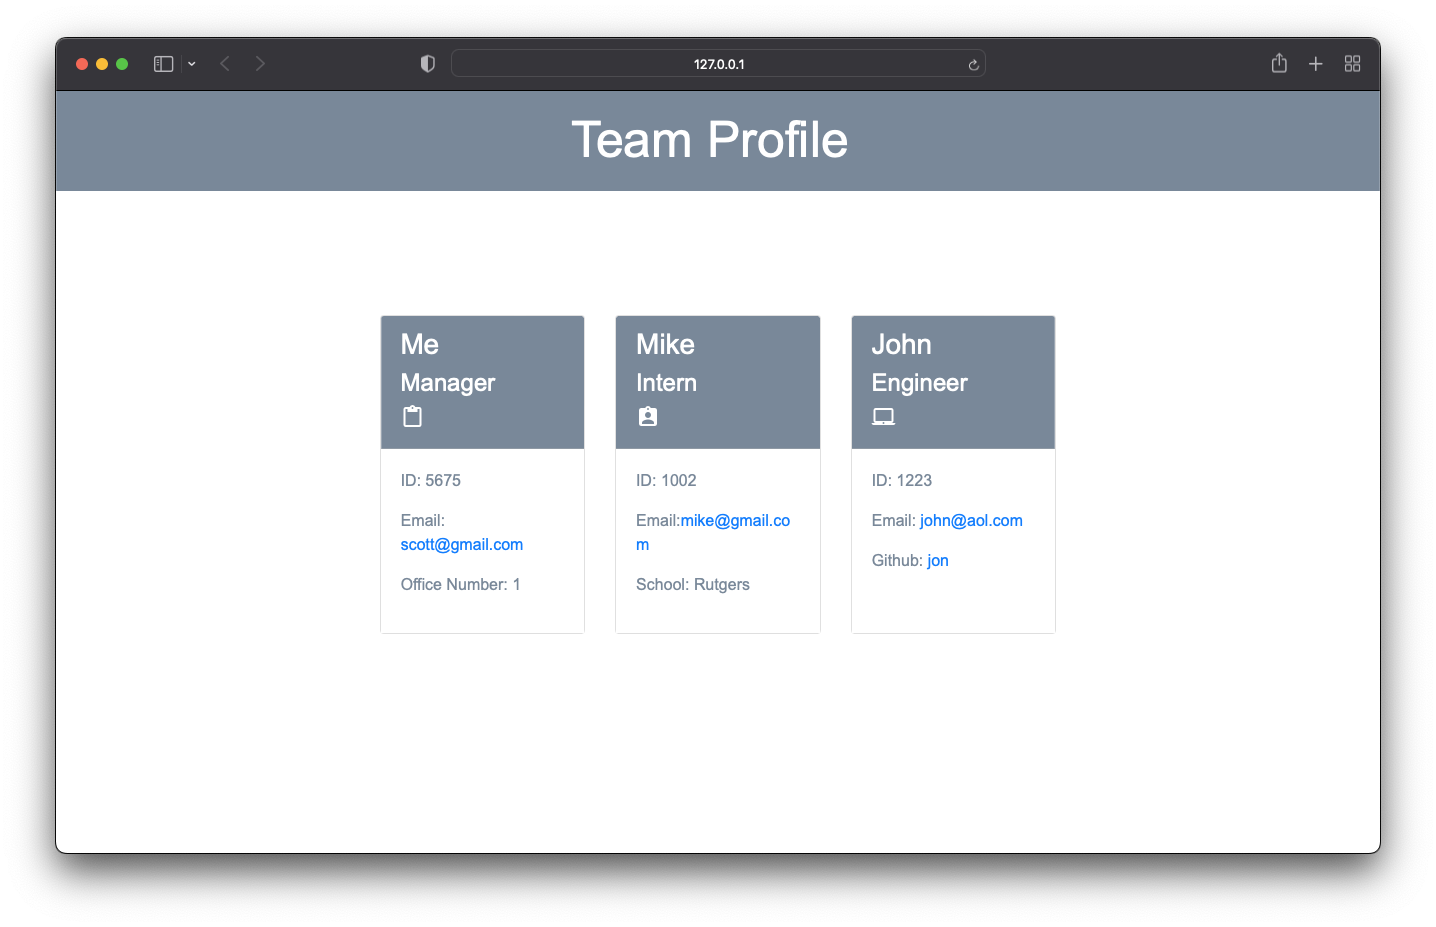Click the shield privacy icon

pos(427,63)
